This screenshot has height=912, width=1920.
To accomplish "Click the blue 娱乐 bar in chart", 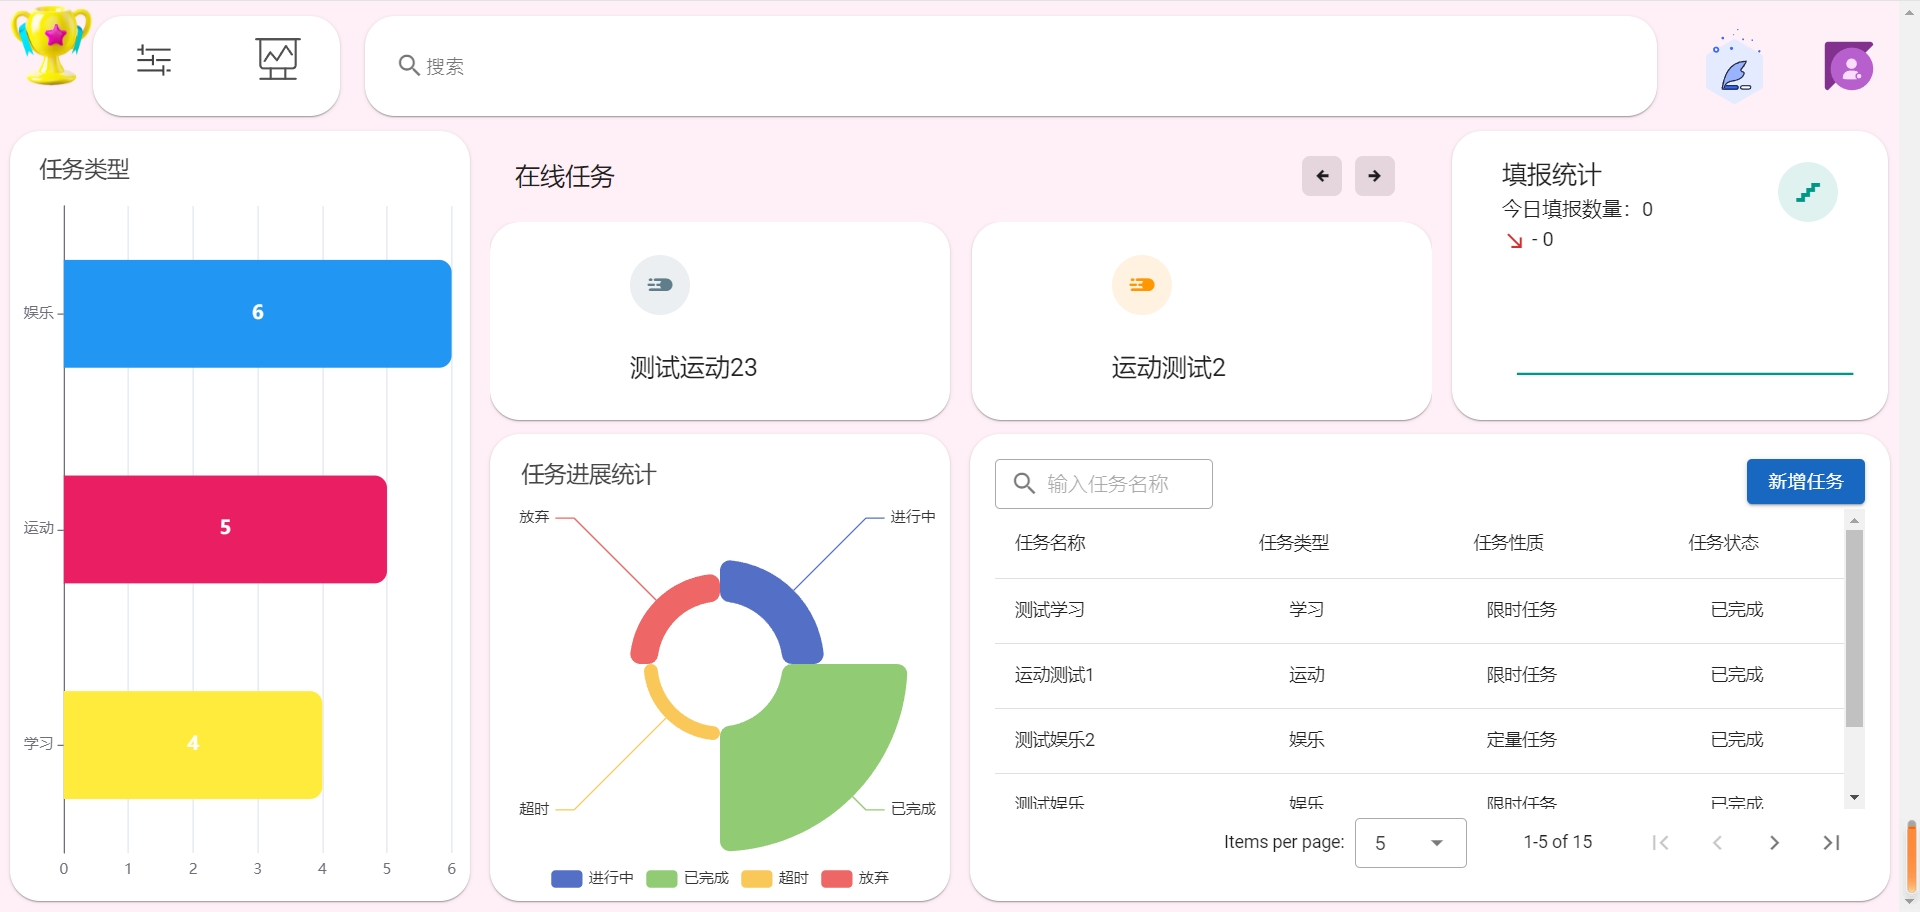I will click(x=258, y=313).
